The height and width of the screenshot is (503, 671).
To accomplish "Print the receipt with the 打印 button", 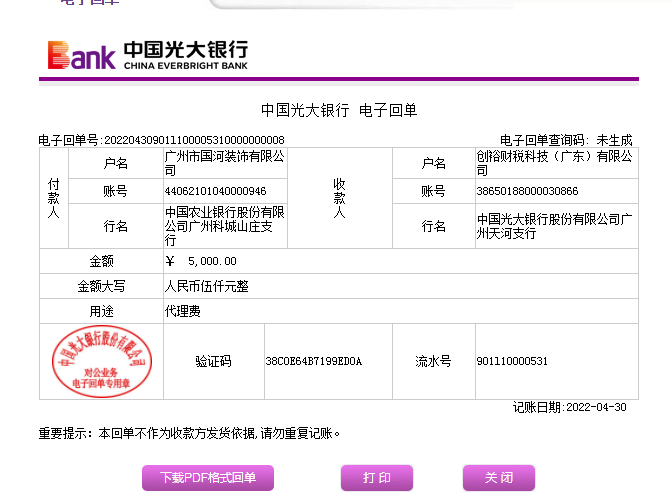I will click(377, 477).
